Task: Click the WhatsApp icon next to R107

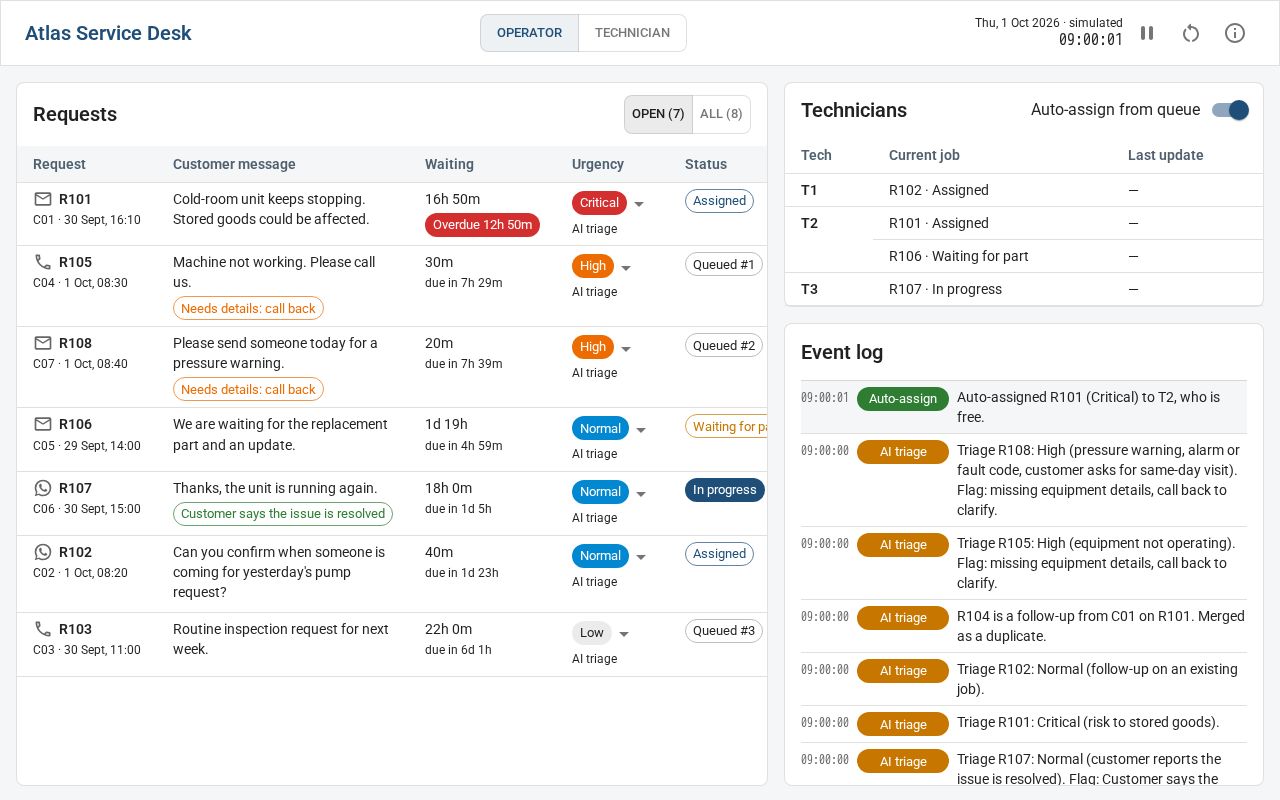Action: [43, 488]
